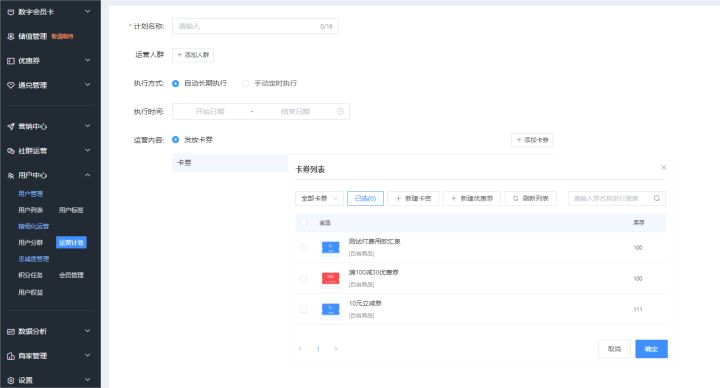The height and width of the screenshot is (388, 720).
Task: Go to previous page in card list pagination
Action: (x=300, y=349)
